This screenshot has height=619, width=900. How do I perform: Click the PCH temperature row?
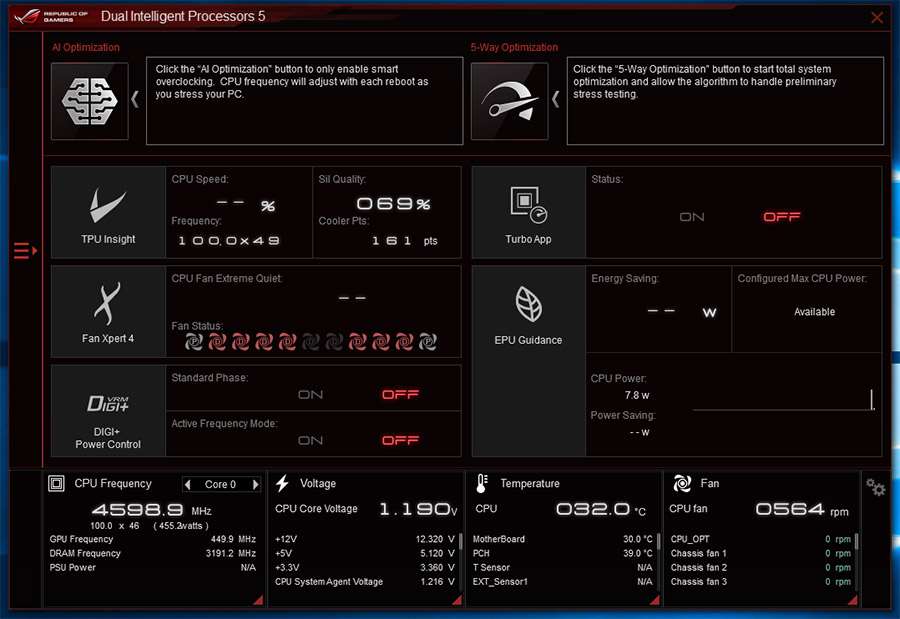[562, 554]
